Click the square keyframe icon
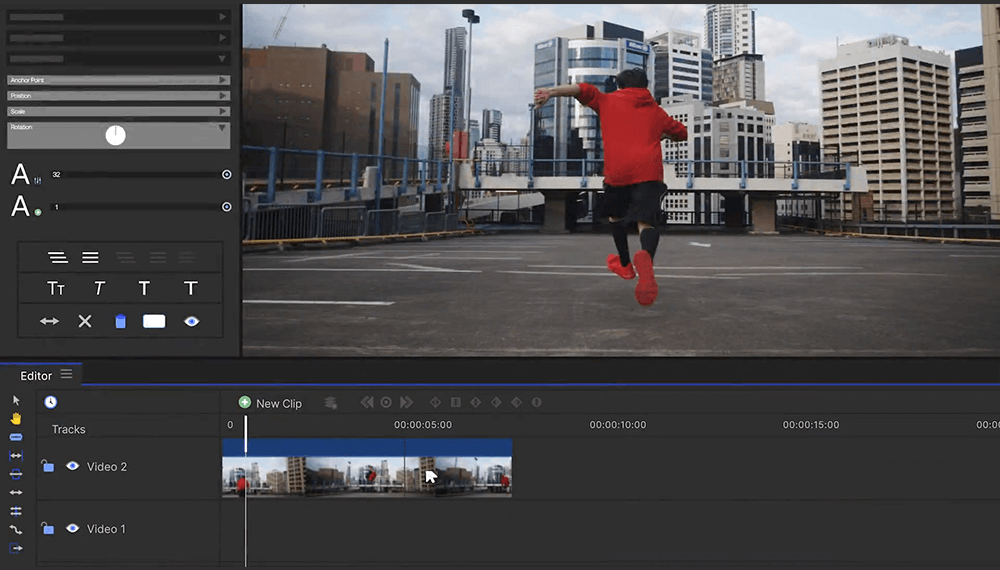The image size is (1000, 570). click(x=455, y=402)
